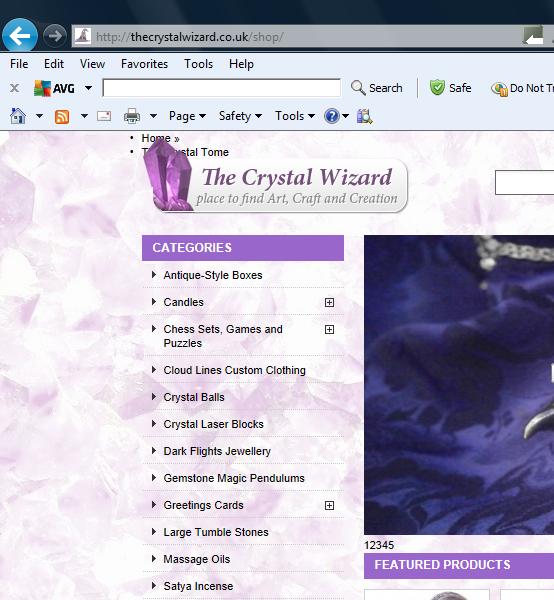Screen dimensions: 554x600
Task: Click the CATEGORIES heading bar
Action: point(243,248)
